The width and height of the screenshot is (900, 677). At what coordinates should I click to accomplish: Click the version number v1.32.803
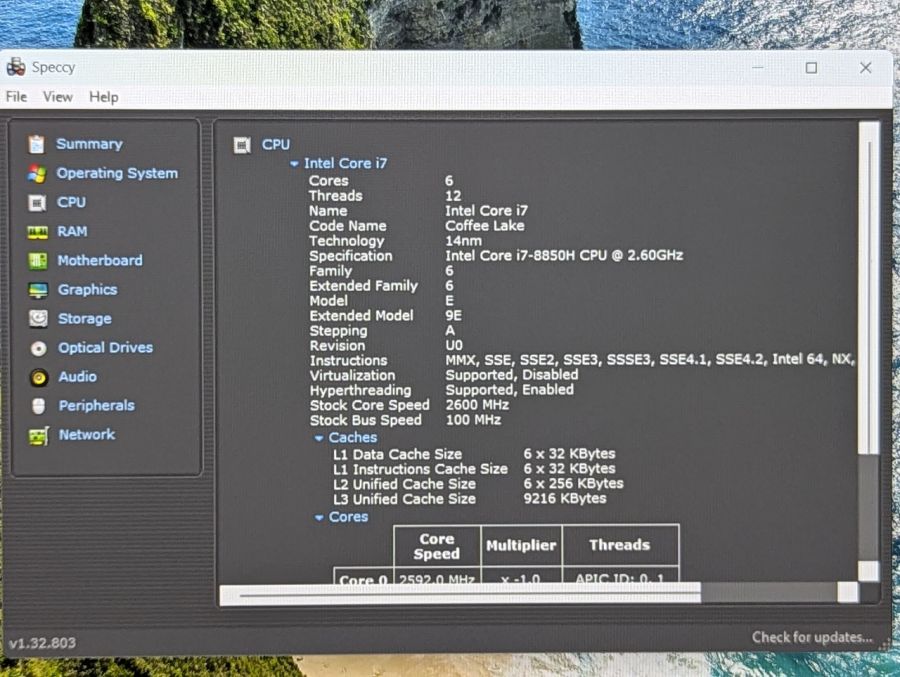coord(42,643)
